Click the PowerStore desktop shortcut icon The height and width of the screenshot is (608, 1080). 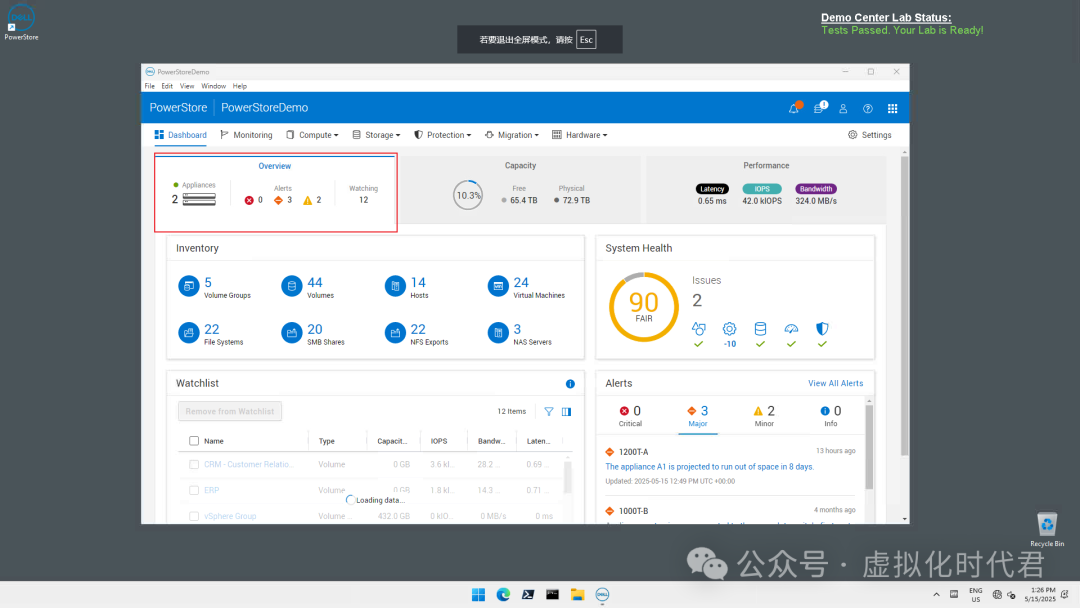click(21, 22)
